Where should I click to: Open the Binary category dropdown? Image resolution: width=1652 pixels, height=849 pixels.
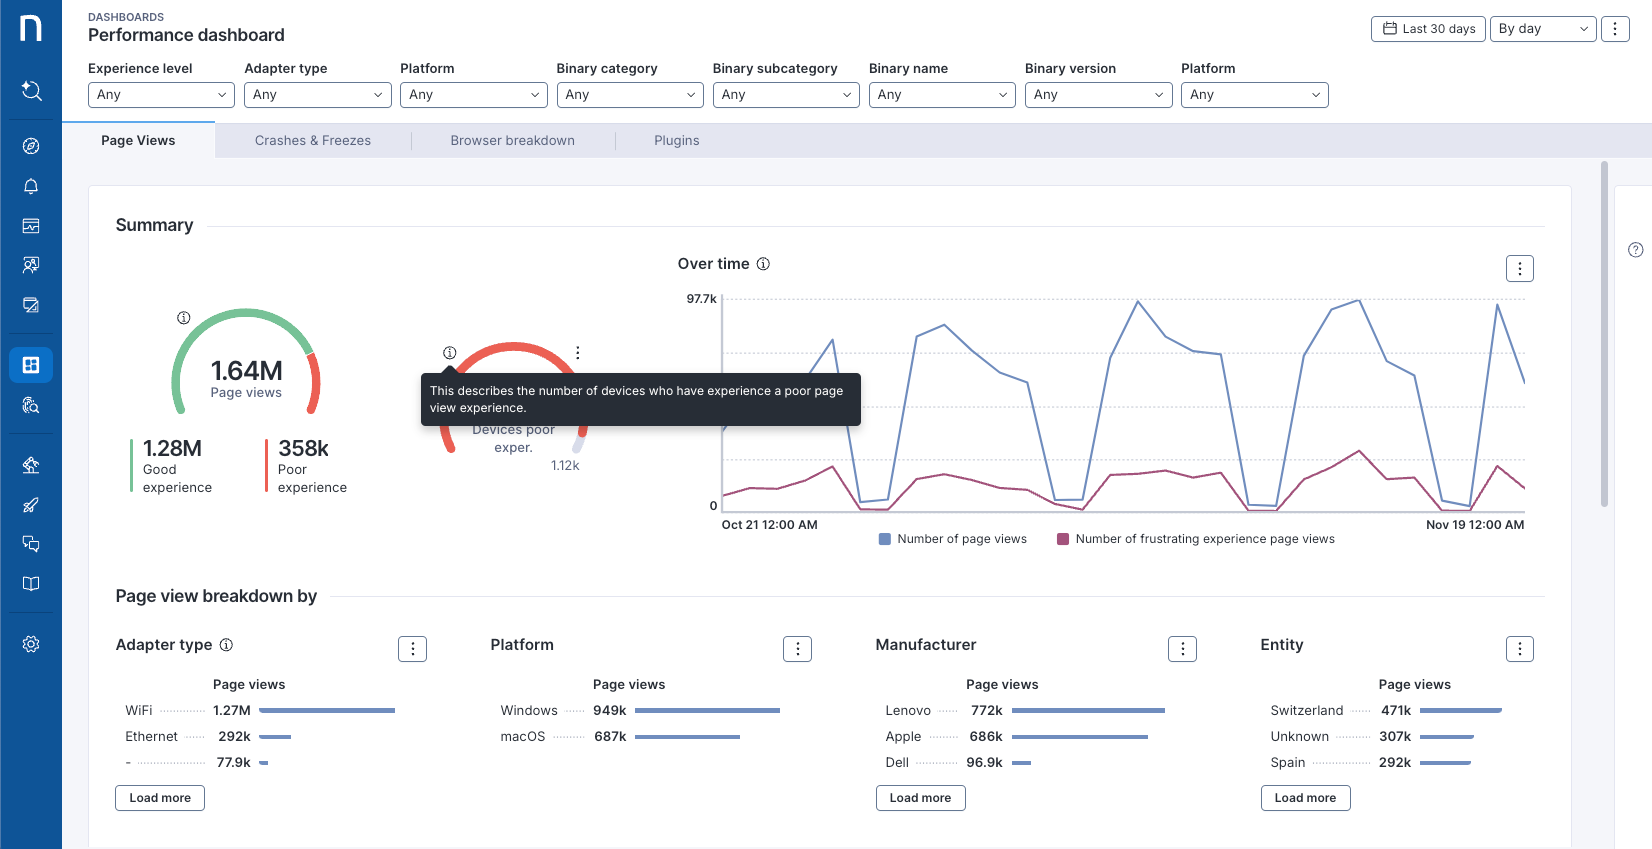[629, 95]
